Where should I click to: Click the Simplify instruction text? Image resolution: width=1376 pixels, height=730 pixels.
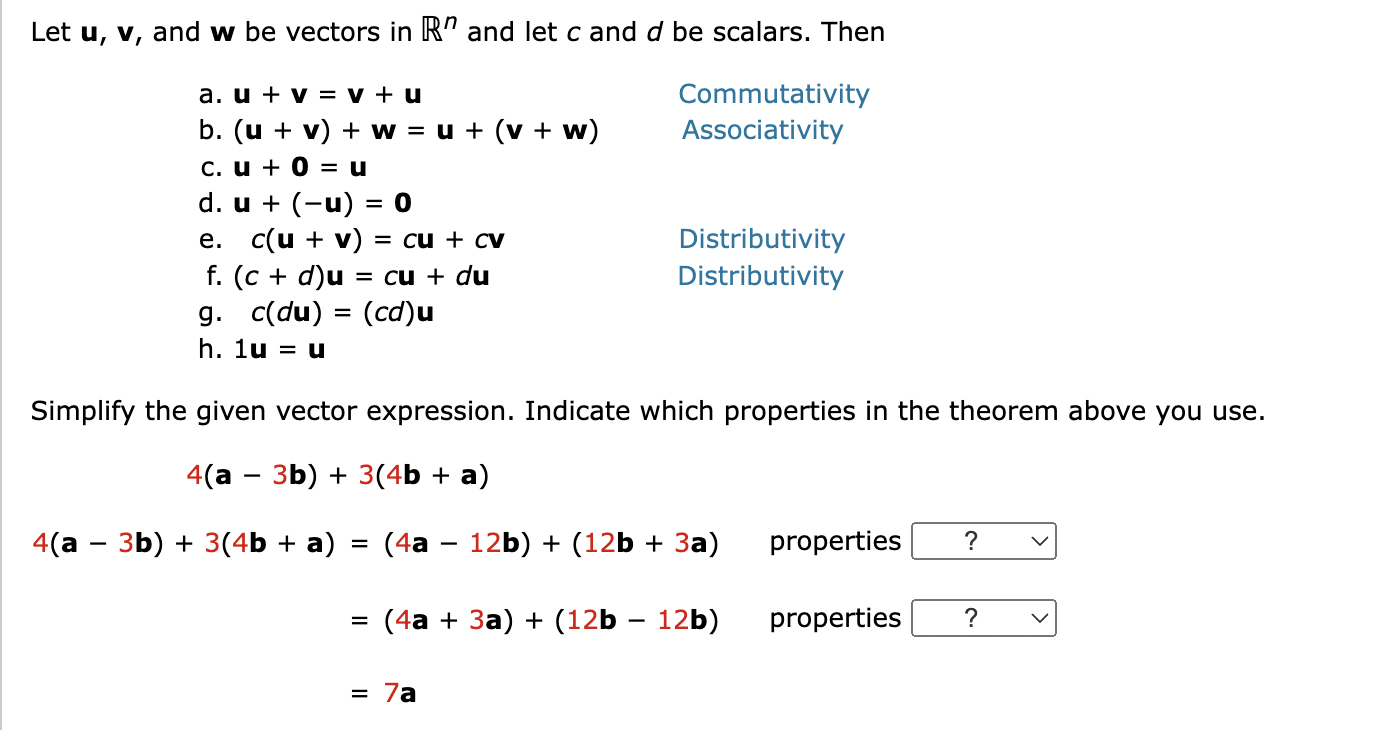[648, 410]
